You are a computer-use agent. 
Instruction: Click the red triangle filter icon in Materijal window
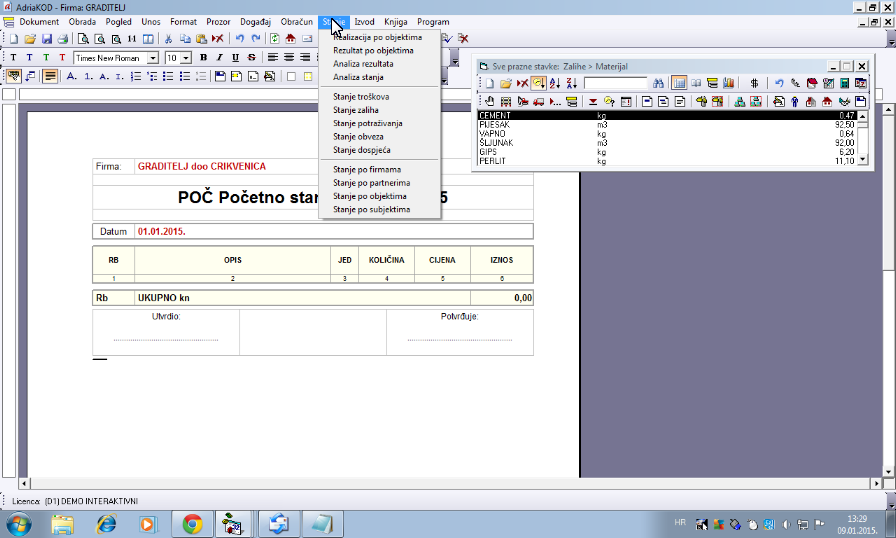[593, 102]
